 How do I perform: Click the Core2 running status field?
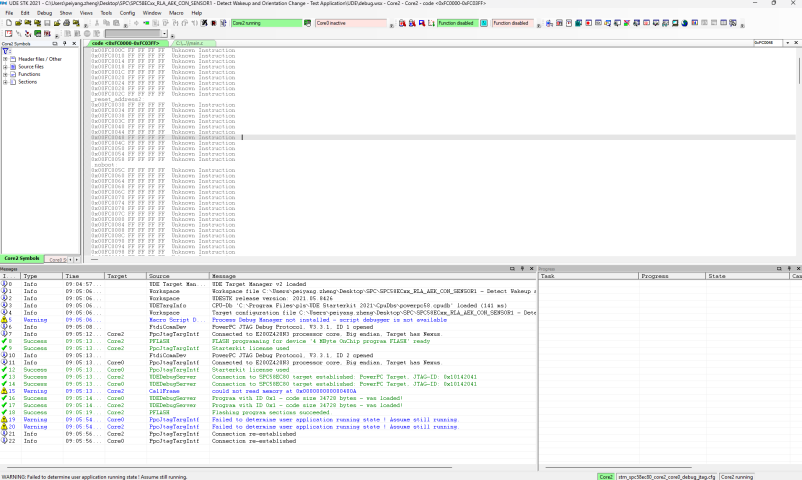[266, 23]
